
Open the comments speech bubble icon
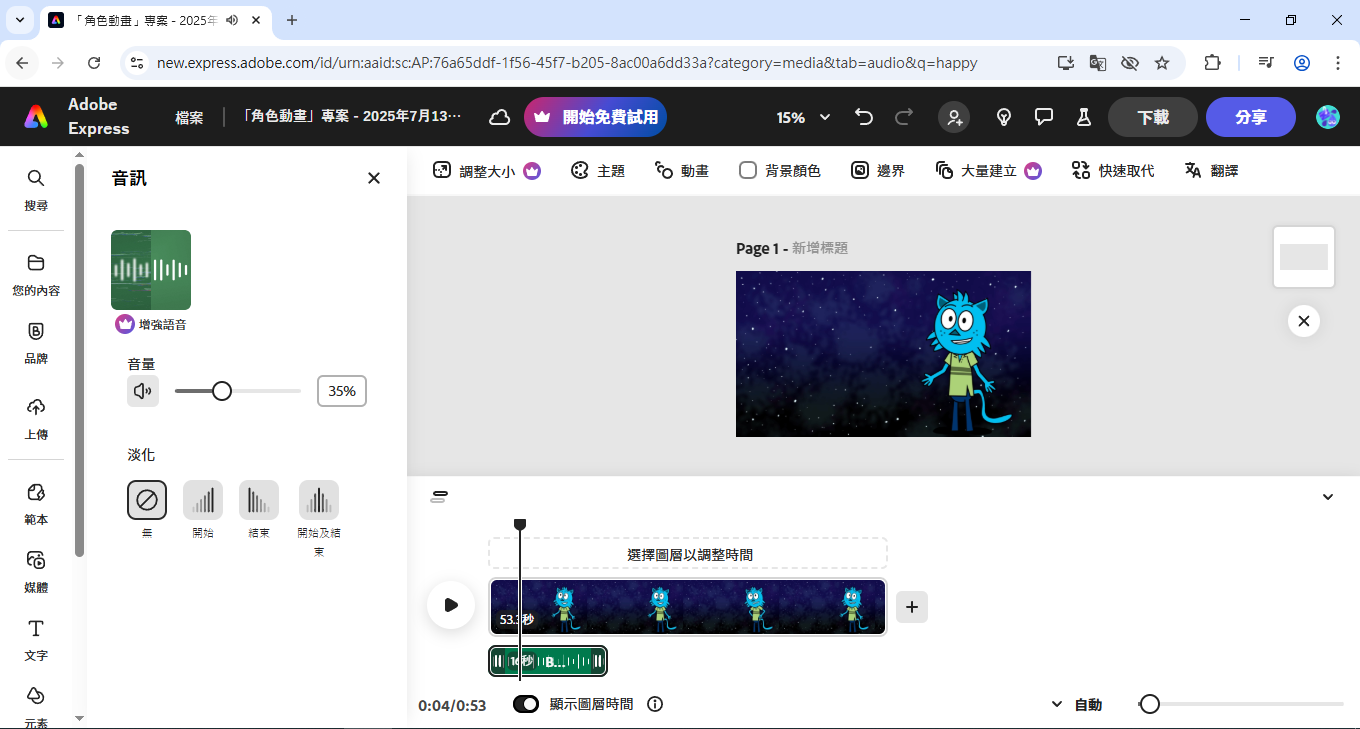tap(1044, 118)
